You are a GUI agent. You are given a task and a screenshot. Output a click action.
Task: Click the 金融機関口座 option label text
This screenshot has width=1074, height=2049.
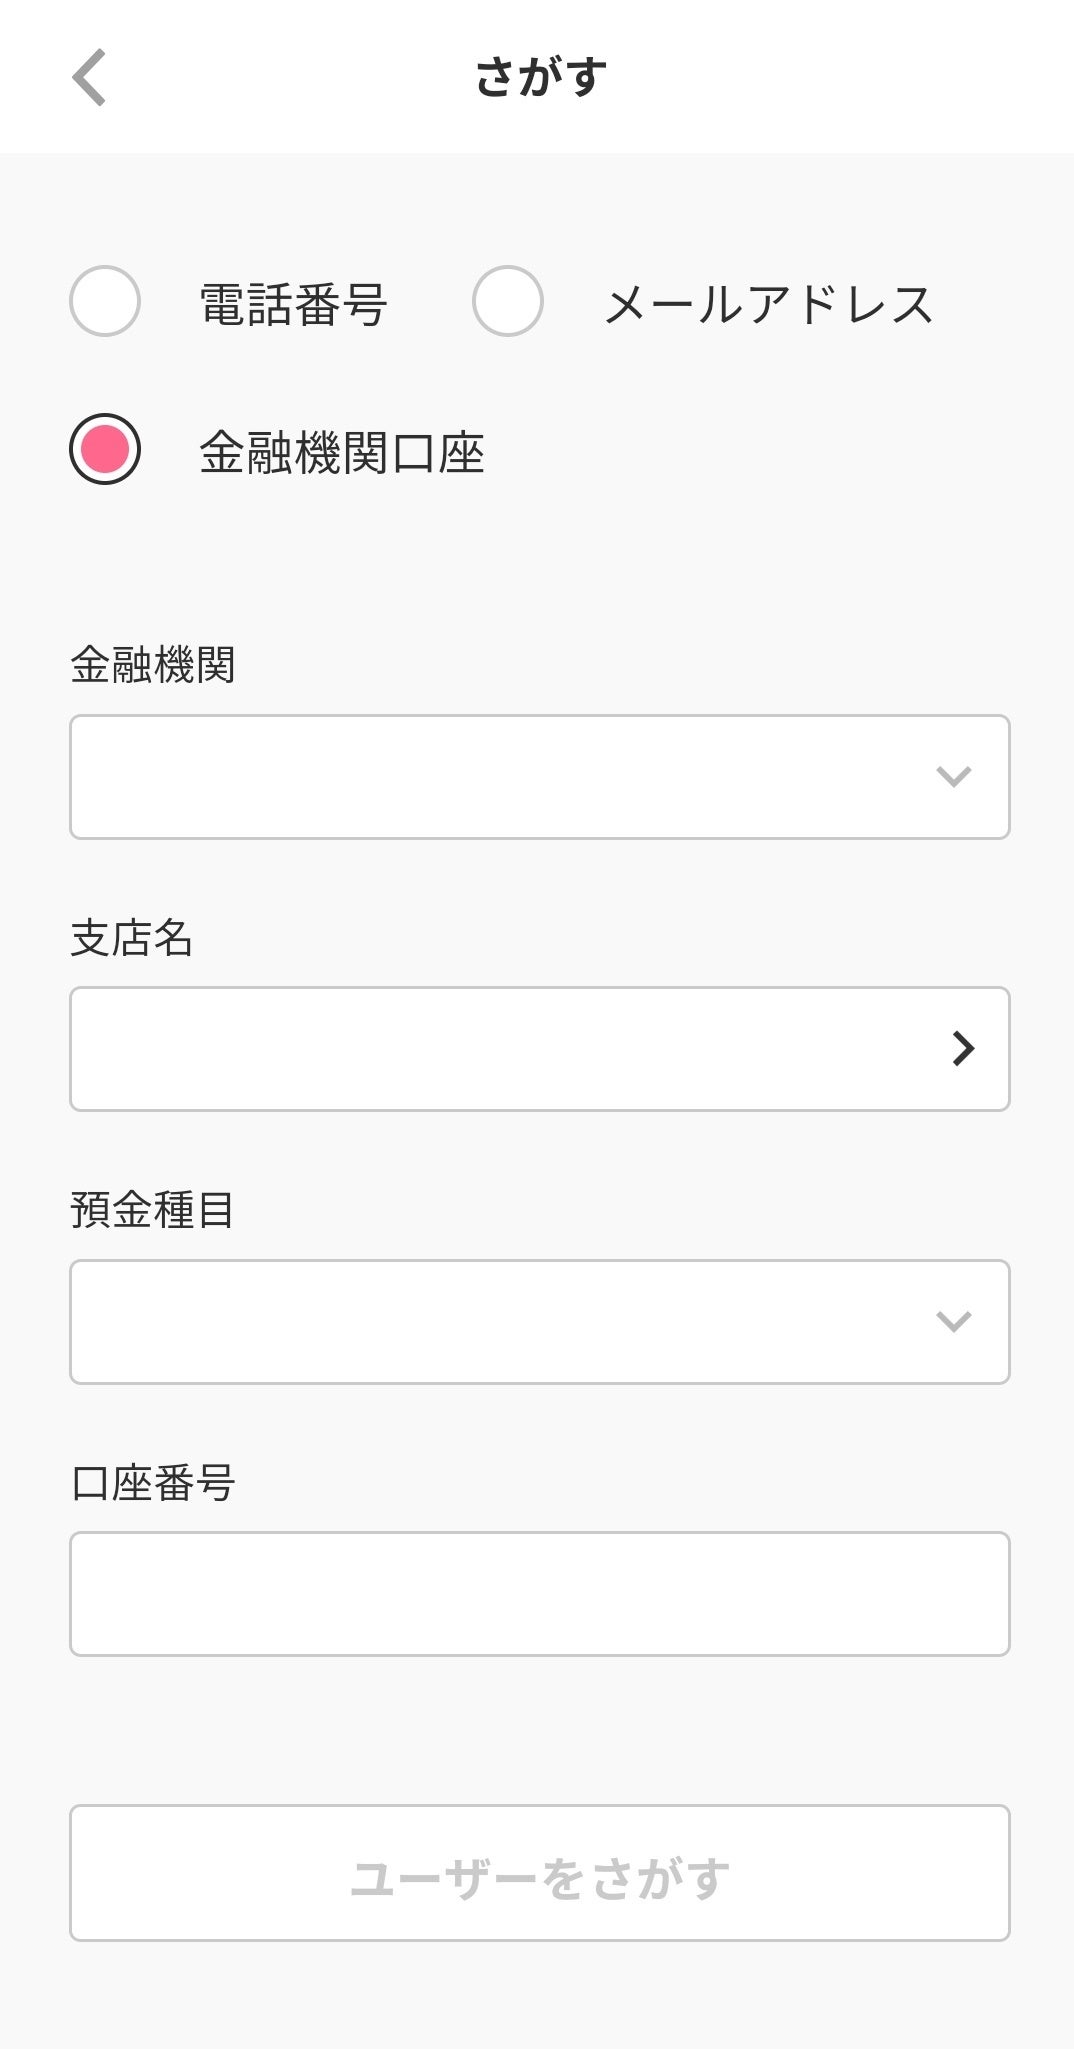[x=342, y=453]
